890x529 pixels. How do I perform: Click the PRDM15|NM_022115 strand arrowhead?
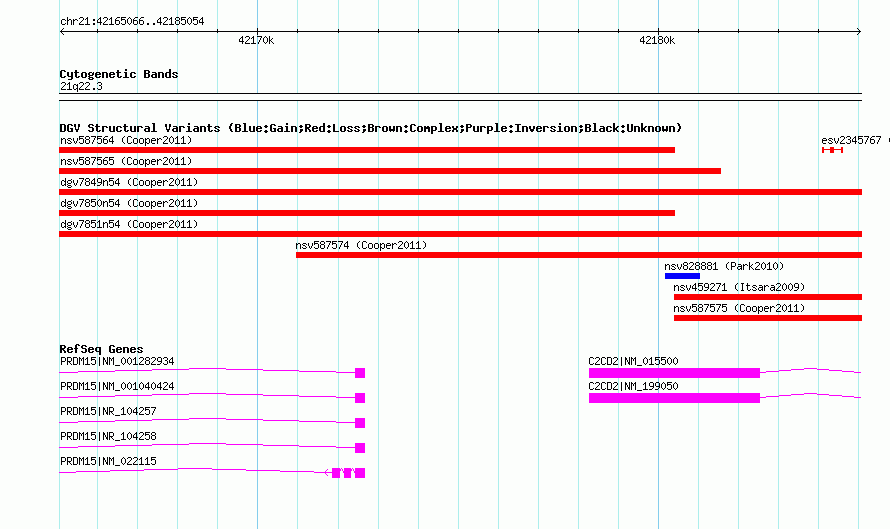[x=327, y=472]
